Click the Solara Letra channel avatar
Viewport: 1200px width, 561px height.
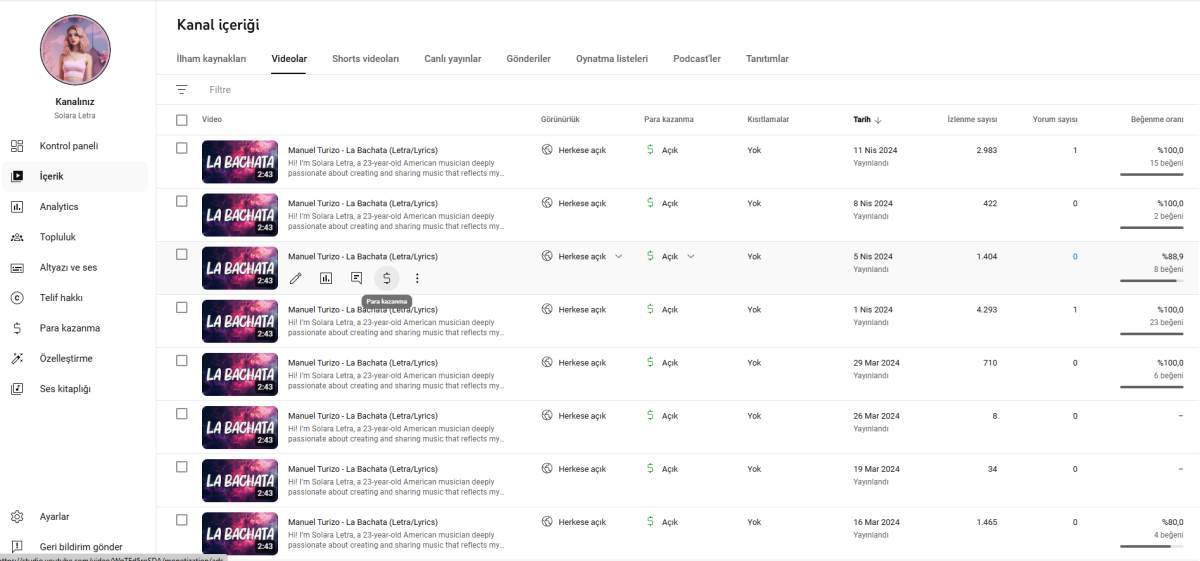[x=75, y=50]
